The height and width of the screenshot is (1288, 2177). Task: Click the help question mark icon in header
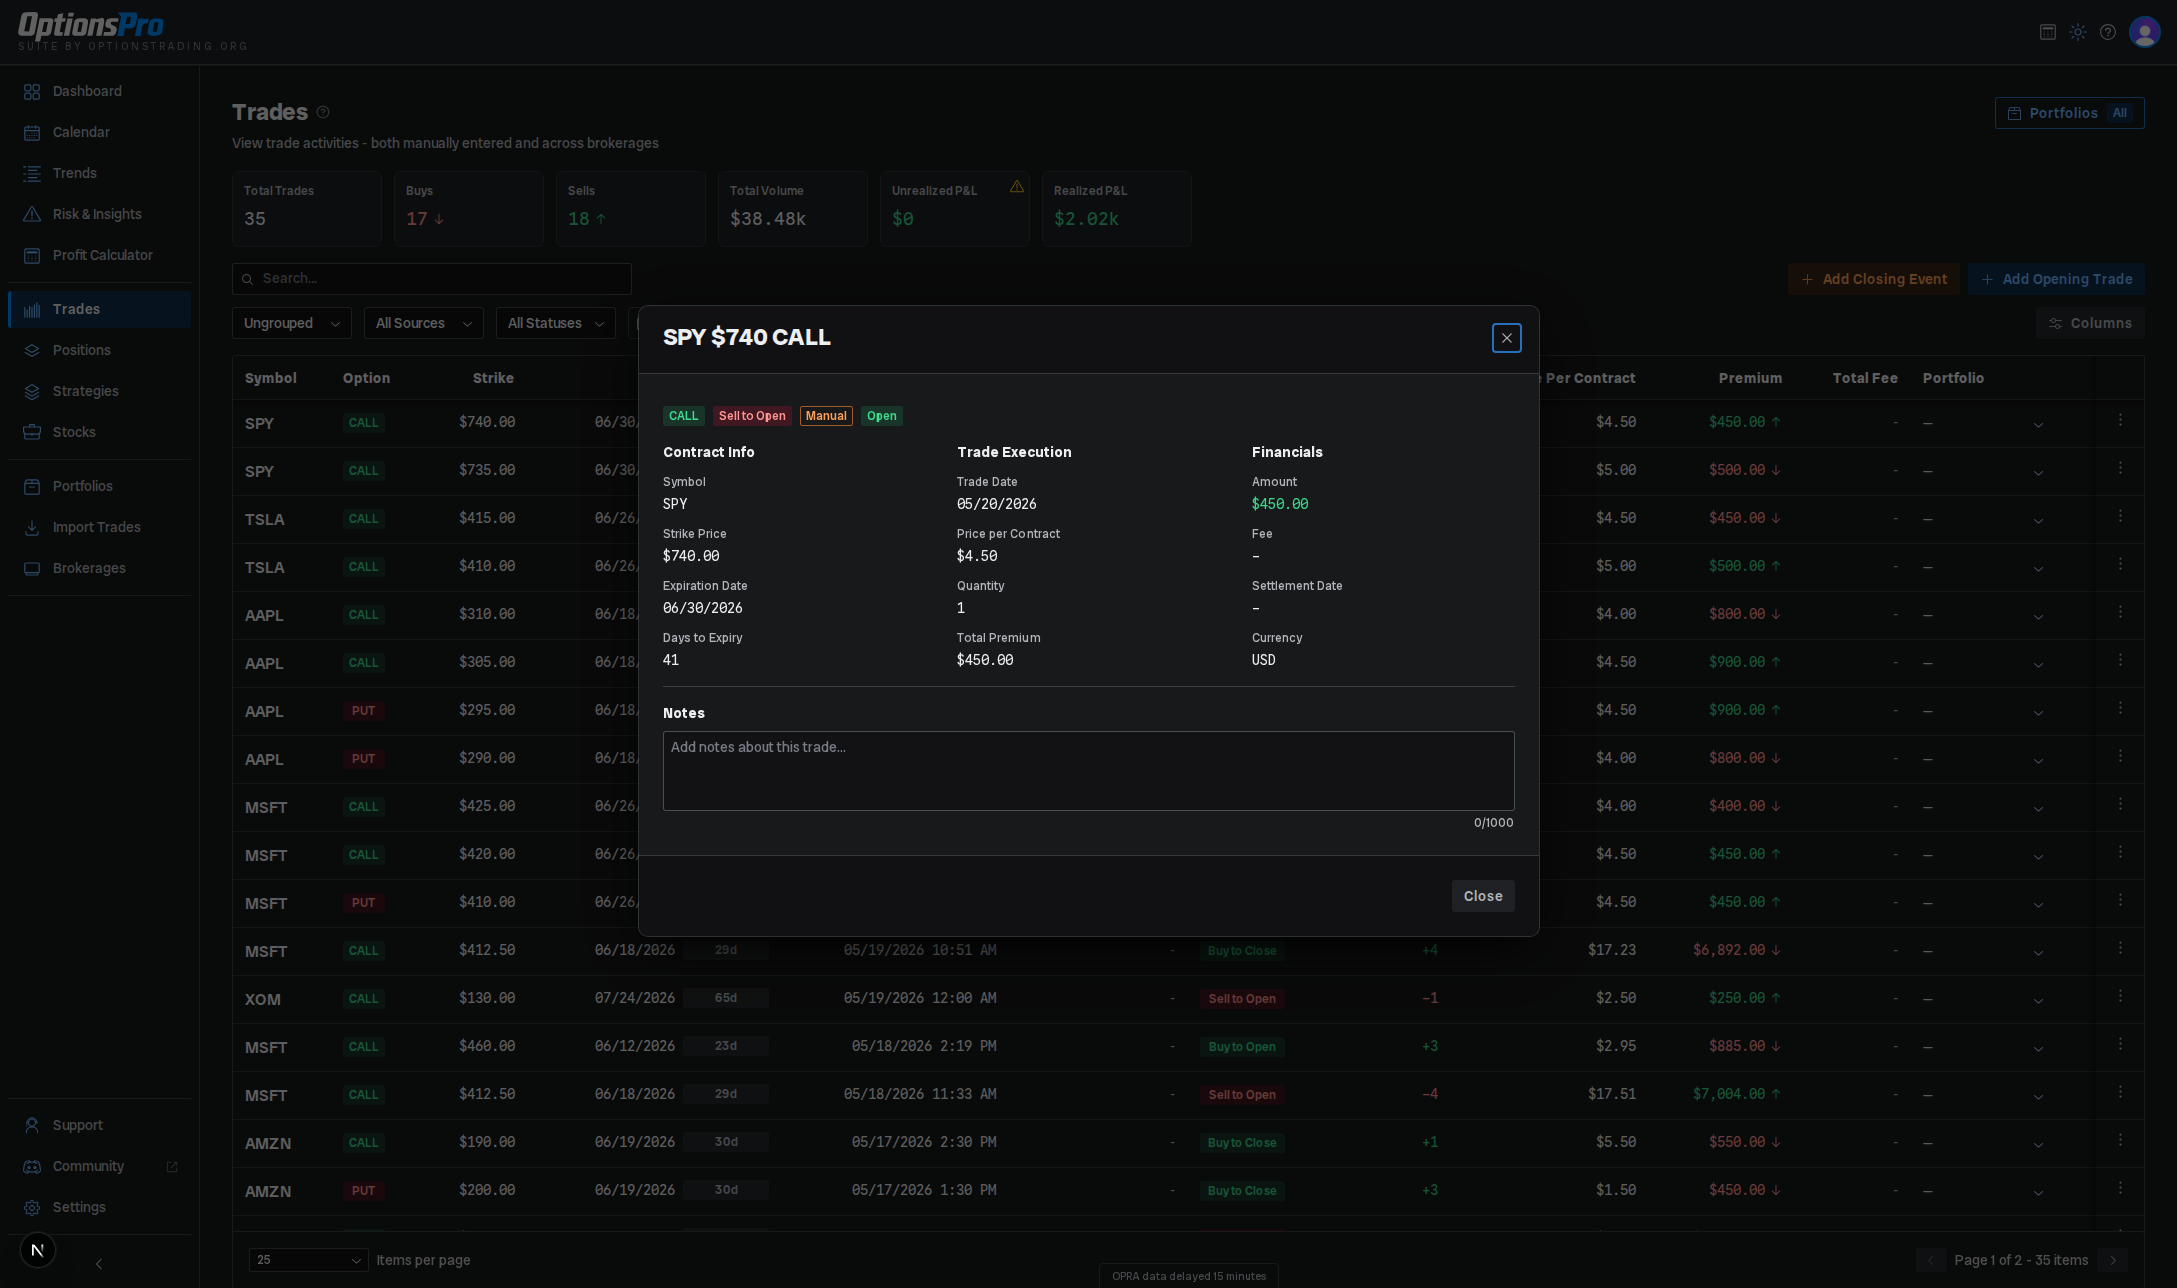point(2107,32)
